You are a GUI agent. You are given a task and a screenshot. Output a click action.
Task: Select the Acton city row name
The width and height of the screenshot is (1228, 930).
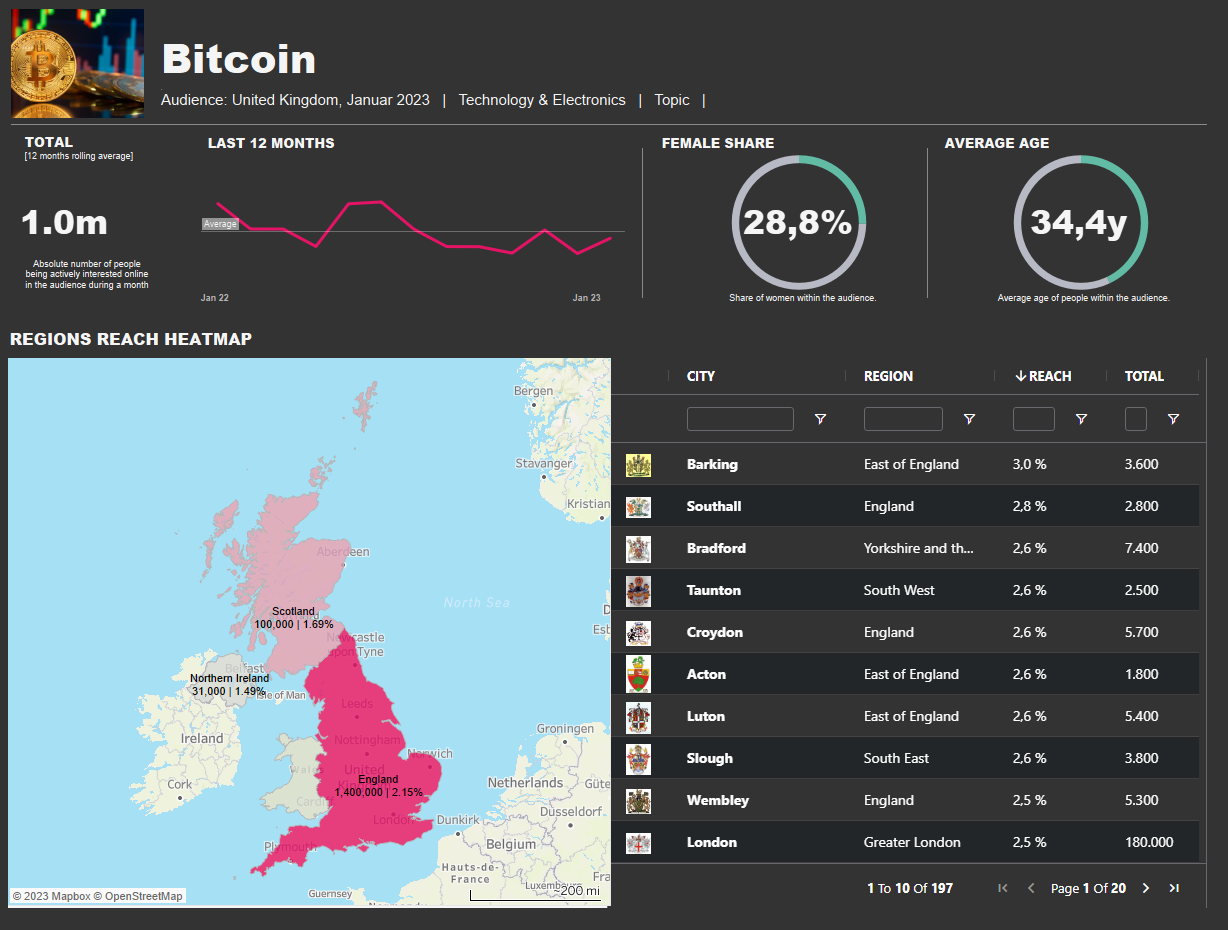click(x=706, y=674)
